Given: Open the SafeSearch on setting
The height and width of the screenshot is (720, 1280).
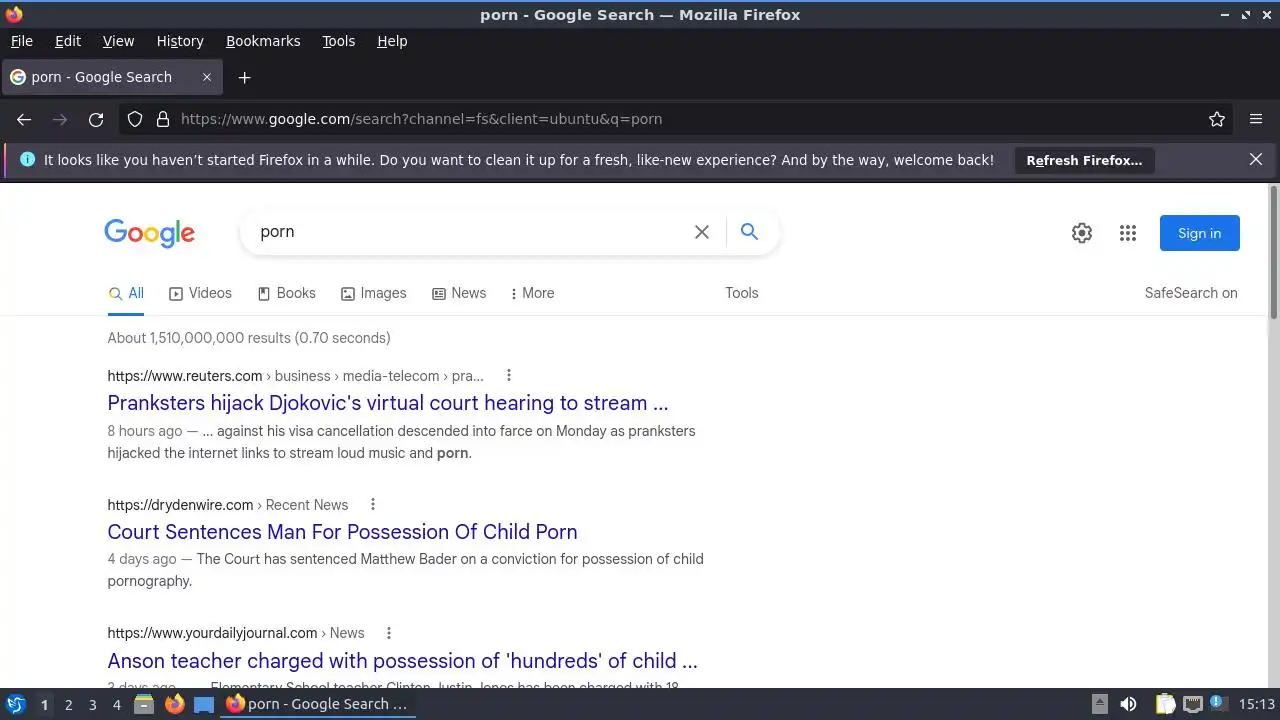Looking at the screenshot, I should point(1191,293).
